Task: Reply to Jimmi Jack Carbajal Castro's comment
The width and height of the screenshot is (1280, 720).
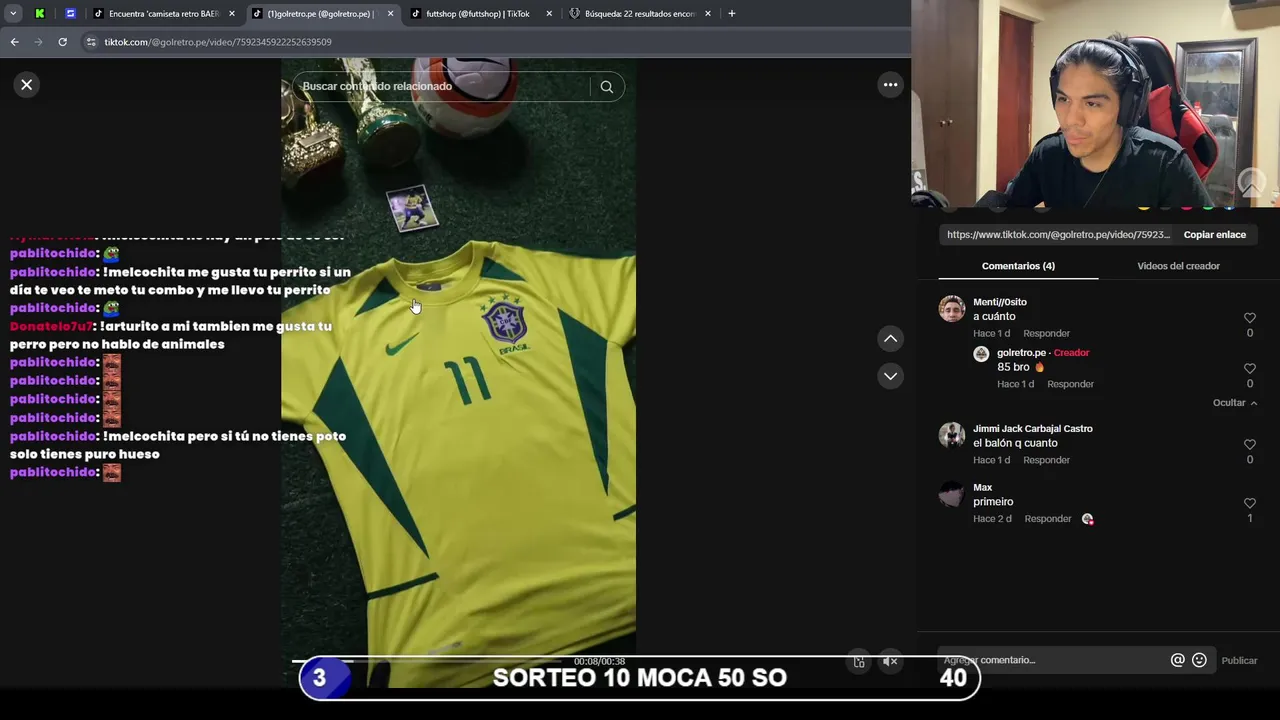Action: tap(1046, 460)
